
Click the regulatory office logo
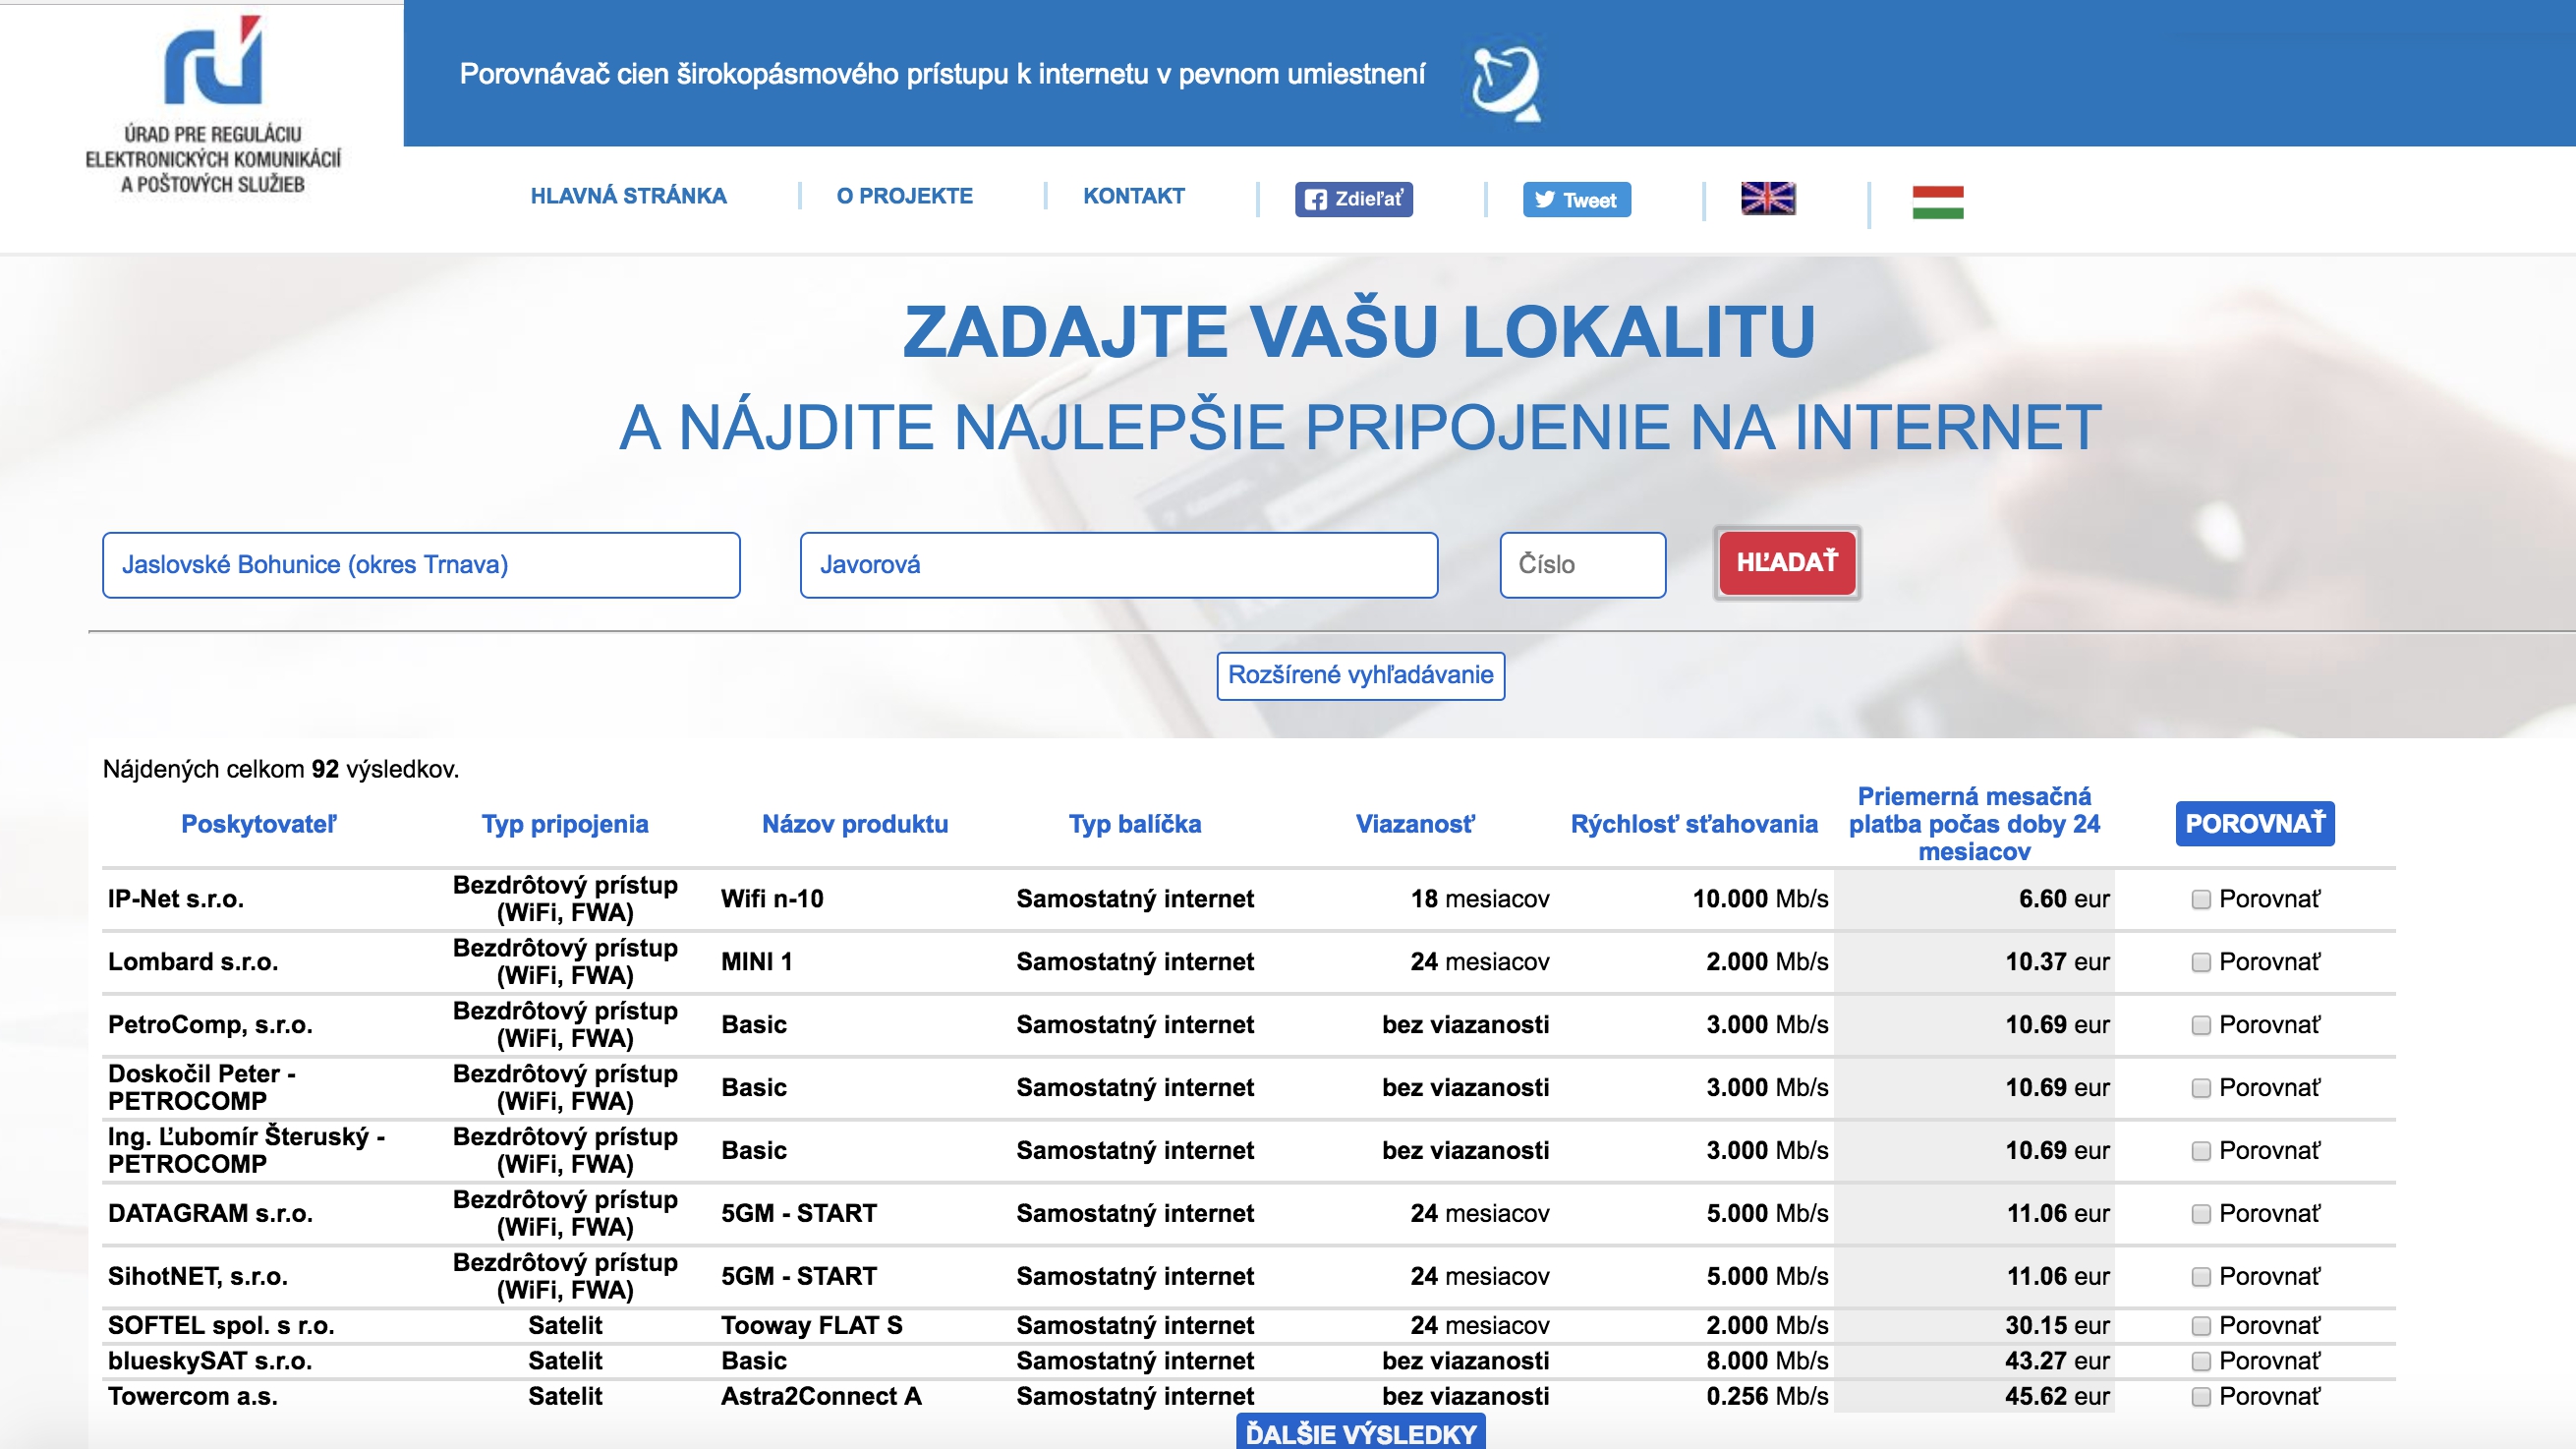(212, 105)
